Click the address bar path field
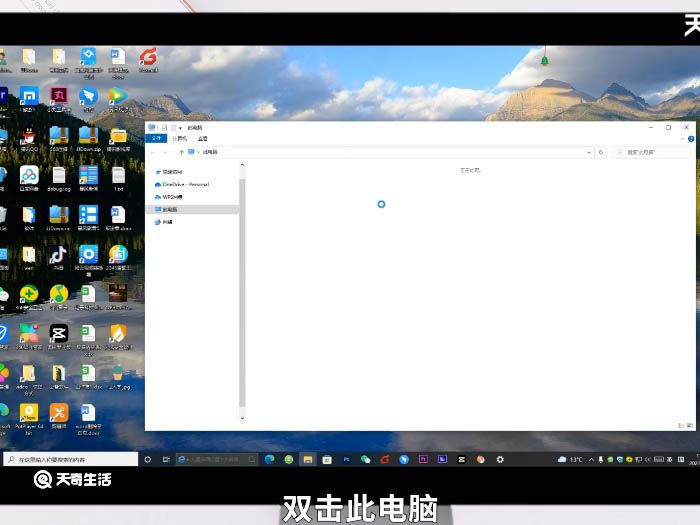The image size is (700, 525). (388, 152)
